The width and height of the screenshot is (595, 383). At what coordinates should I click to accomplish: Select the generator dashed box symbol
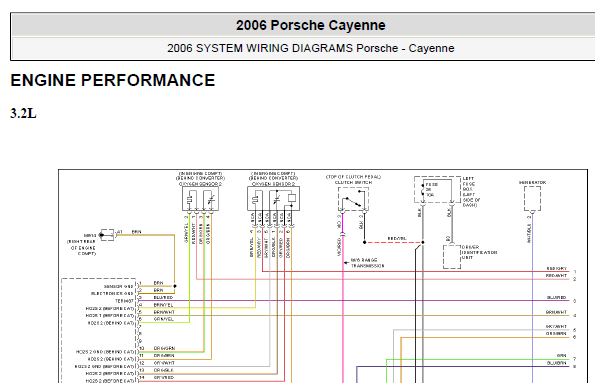[532, 199]
